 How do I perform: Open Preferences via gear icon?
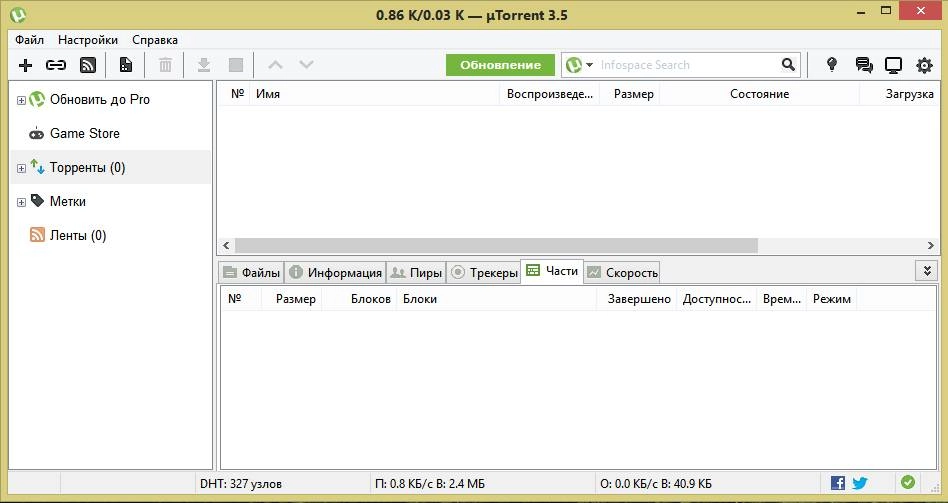click(x=924, y=65)
